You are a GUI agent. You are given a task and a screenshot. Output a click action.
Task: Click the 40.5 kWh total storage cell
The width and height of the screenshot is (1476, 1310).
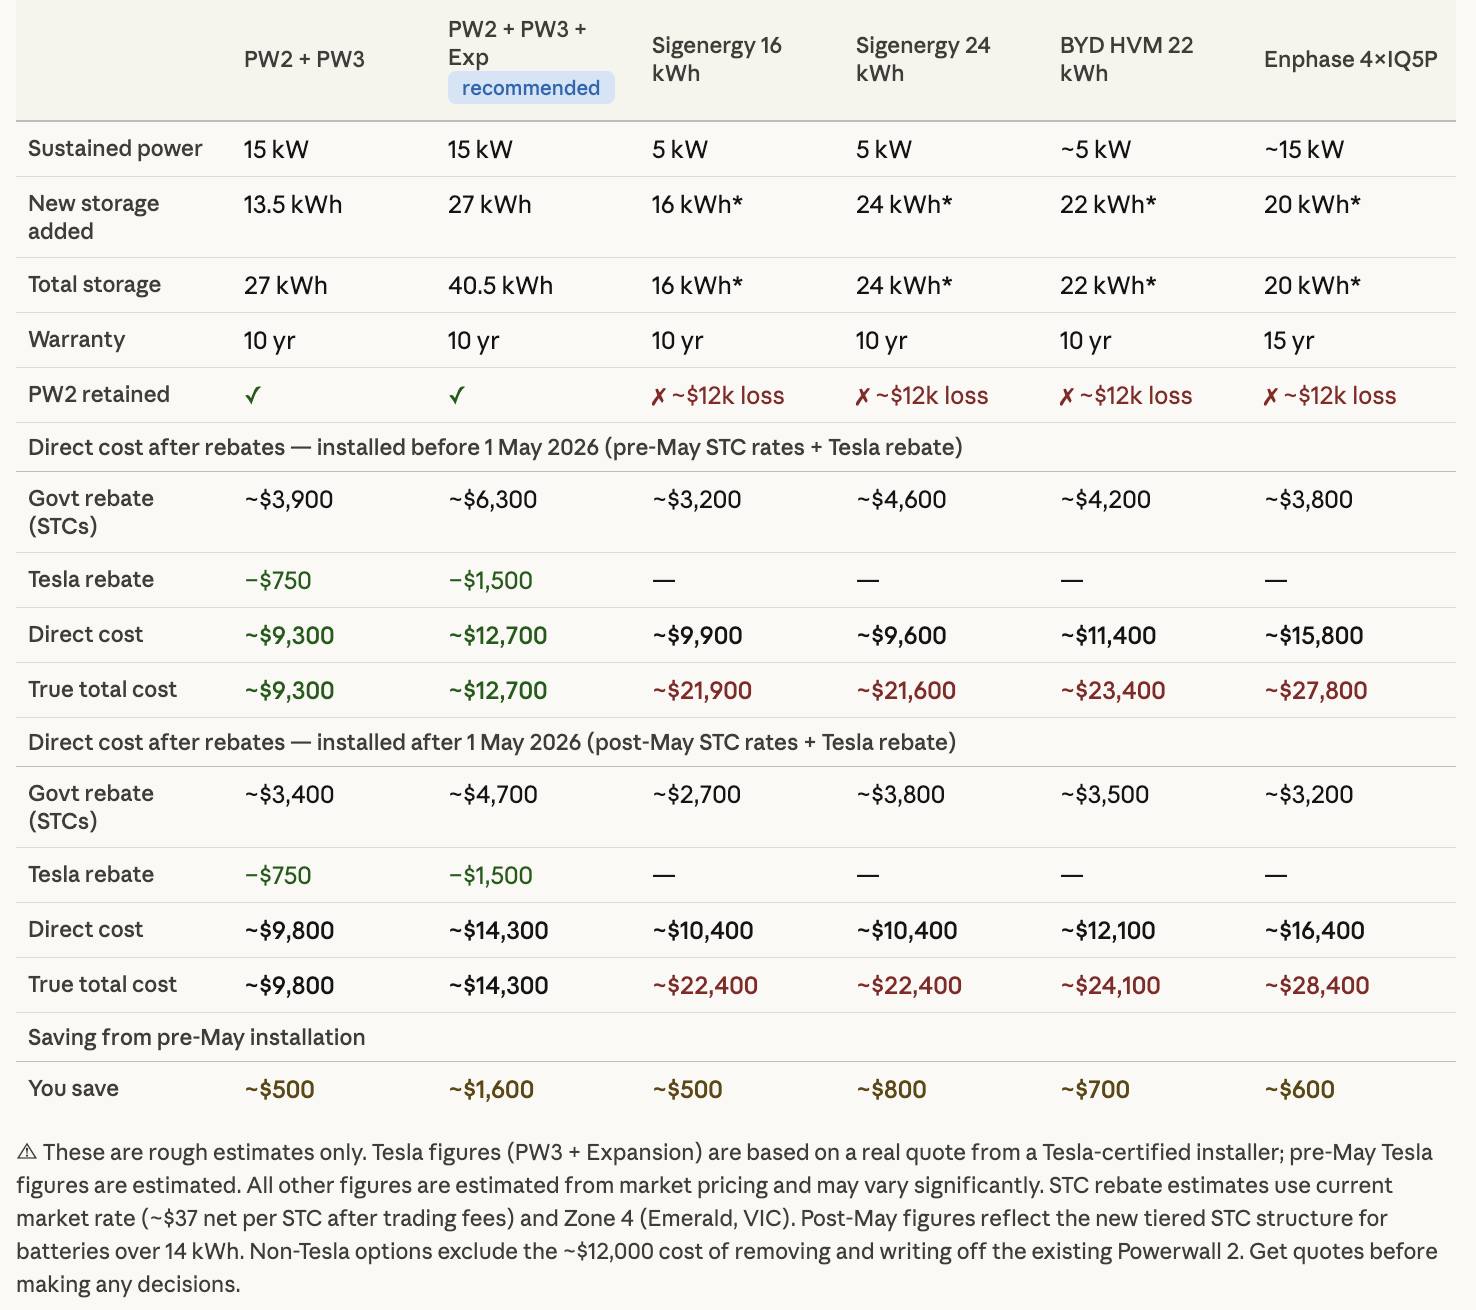pyautogui.click(x=500, y=285)
